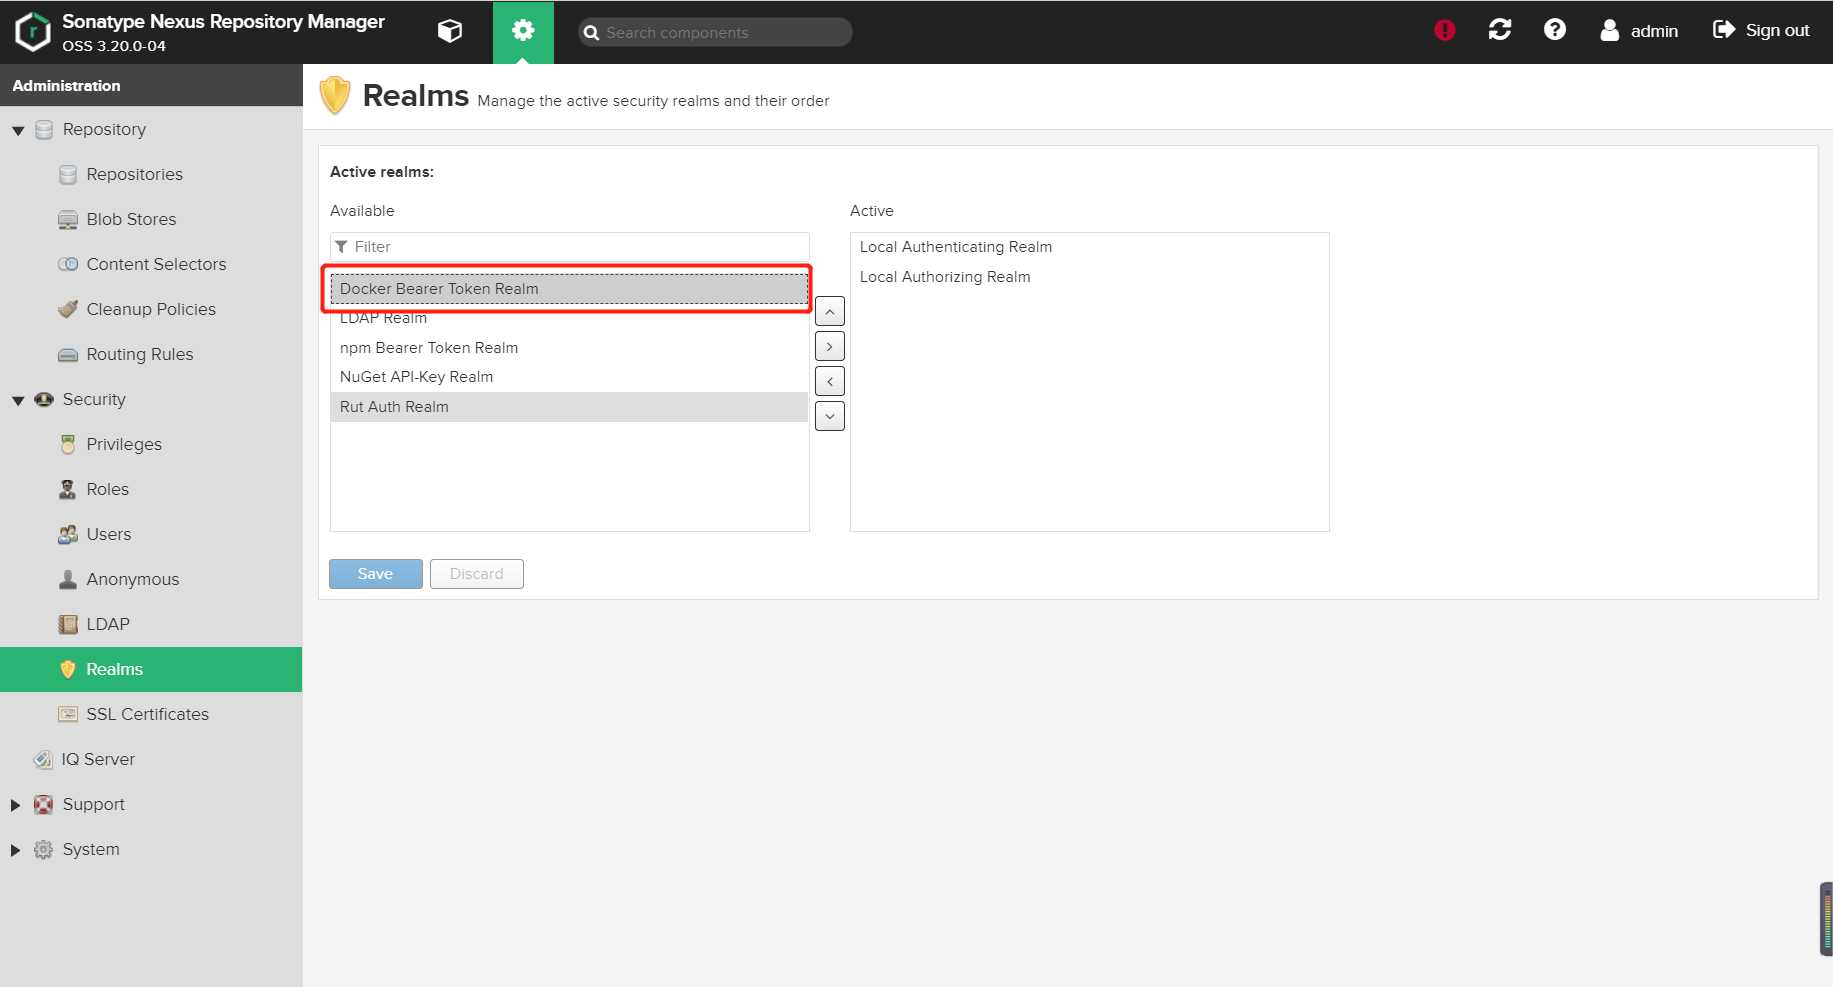Open the Browse cube icon
1833x987 pixels.
click(450, 31)
